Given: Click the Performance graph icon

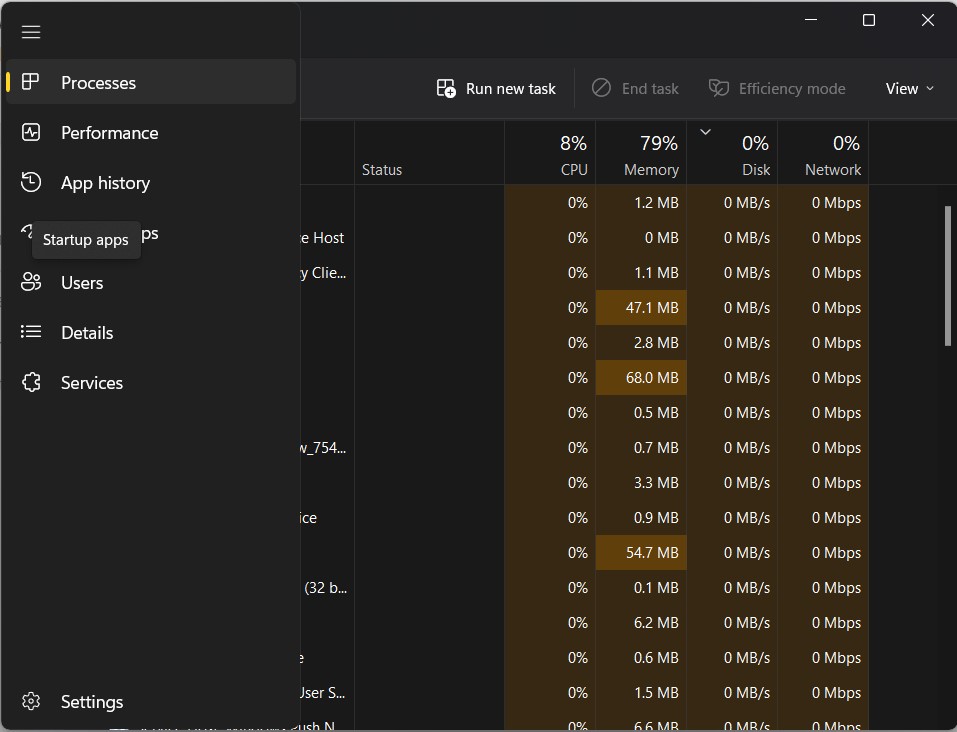Looking at the screenshot, I should coord(31,132).
